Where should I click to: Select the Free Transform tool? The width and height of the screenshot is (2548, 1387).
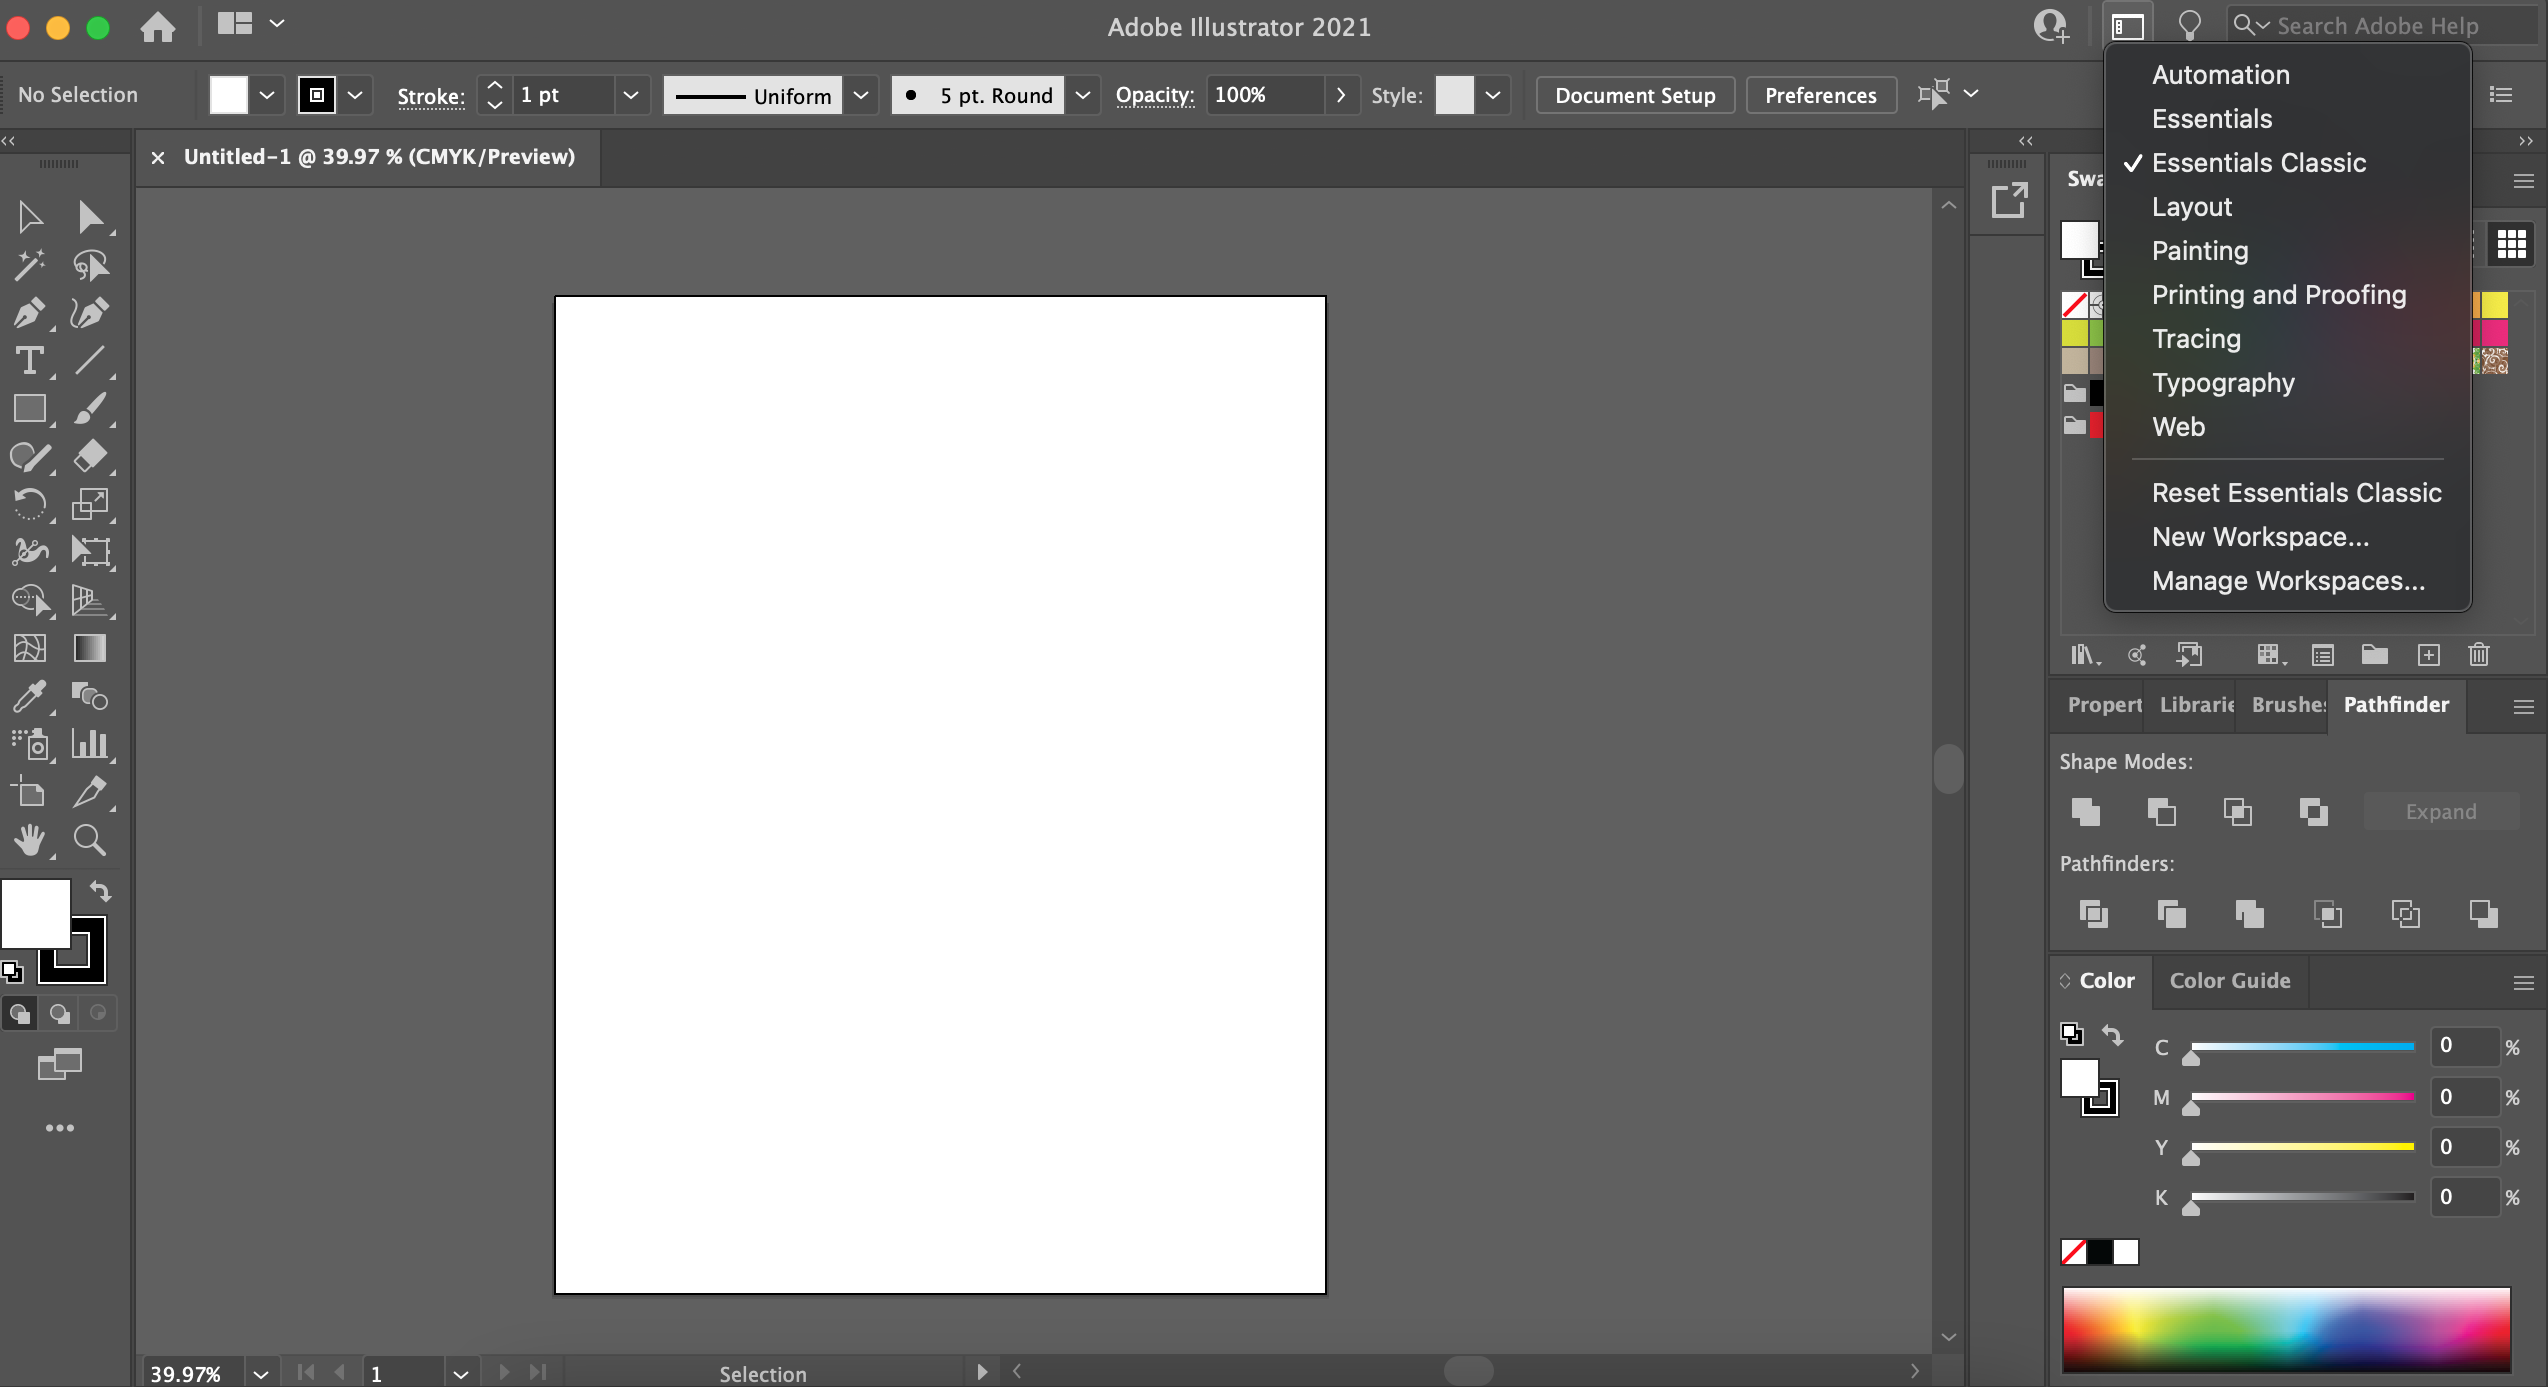90,553
